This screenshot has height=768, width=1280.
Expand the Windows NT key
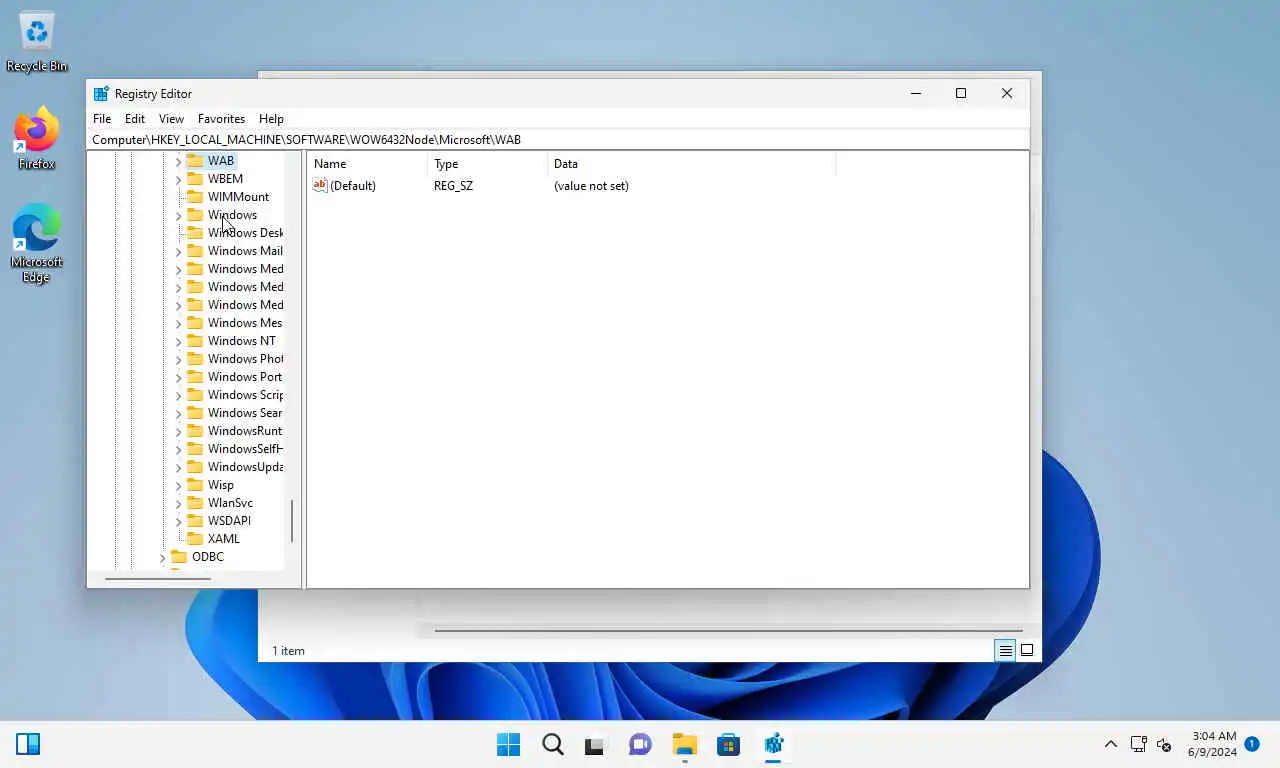point(179,341)
